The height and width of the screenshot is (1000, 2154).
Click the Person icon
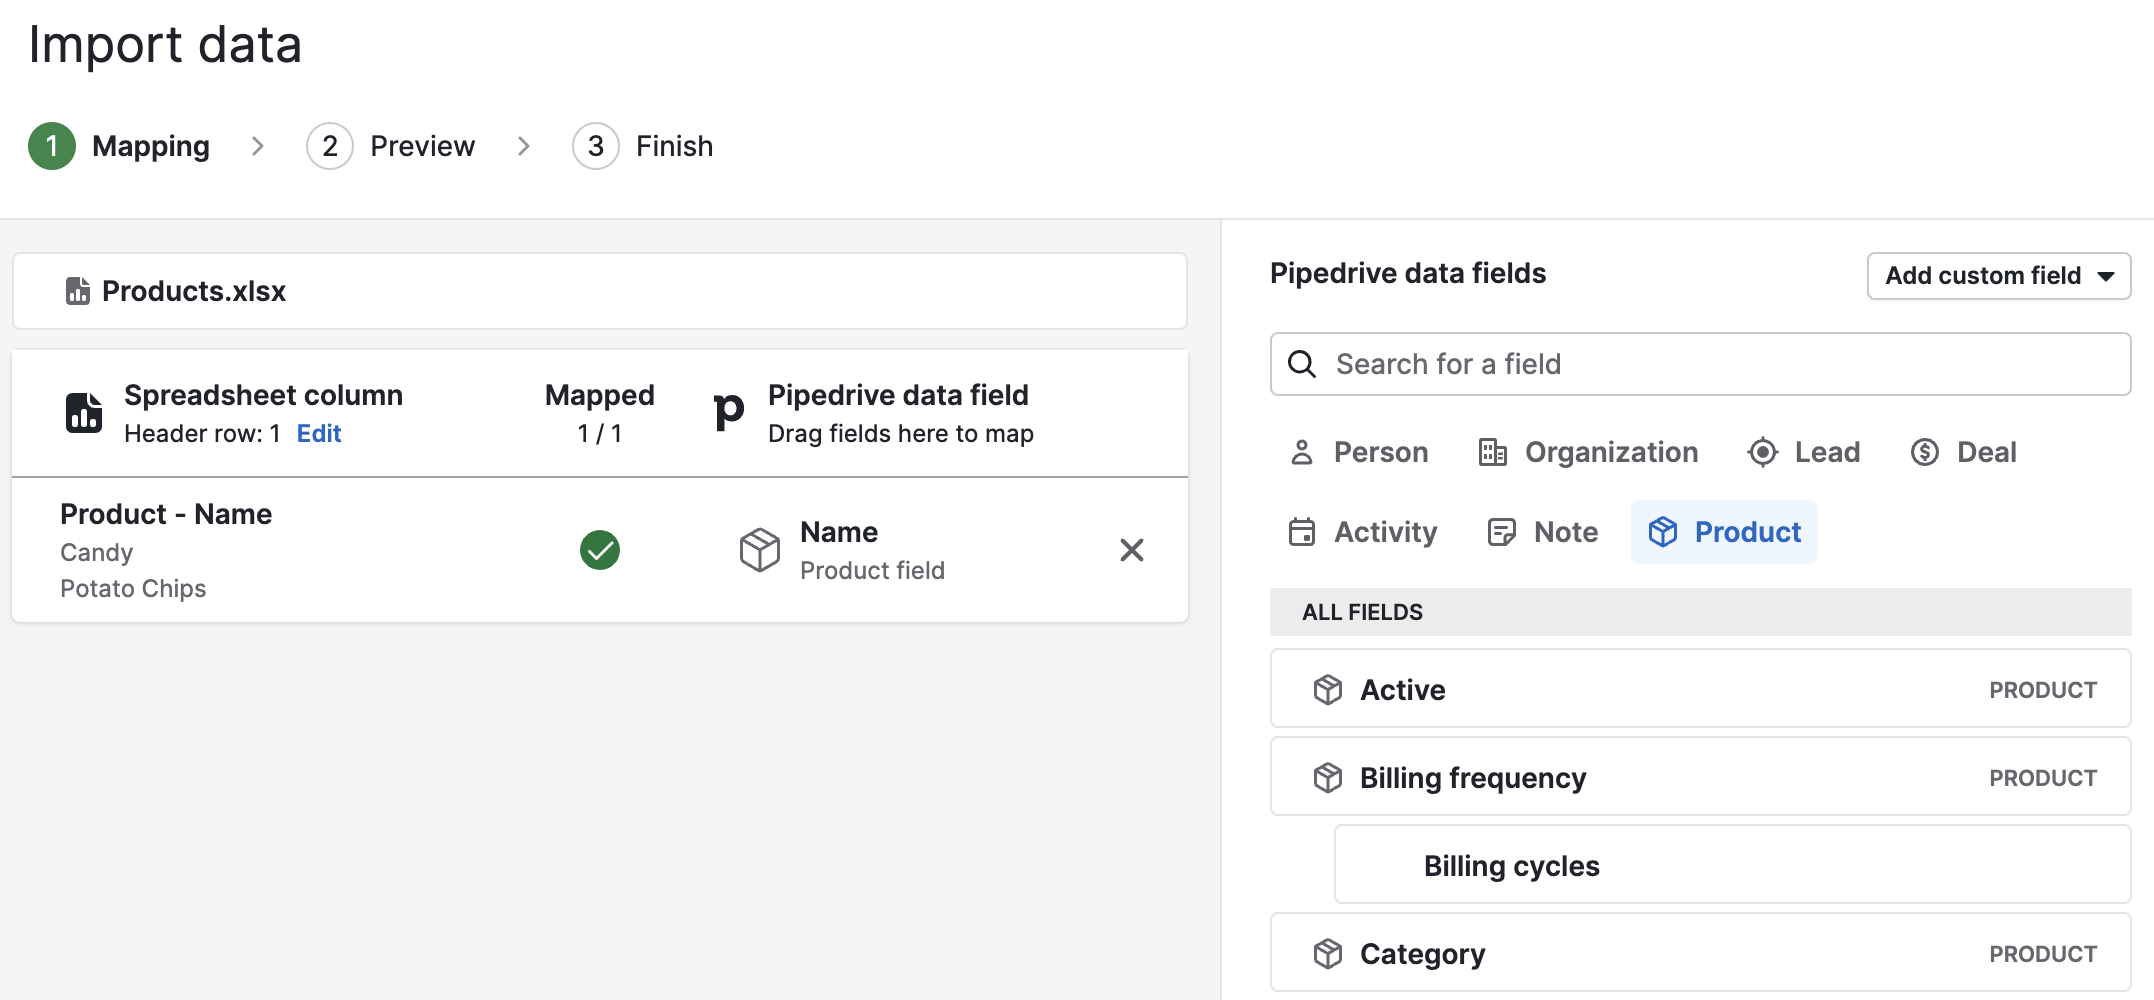coord(1302,452)
